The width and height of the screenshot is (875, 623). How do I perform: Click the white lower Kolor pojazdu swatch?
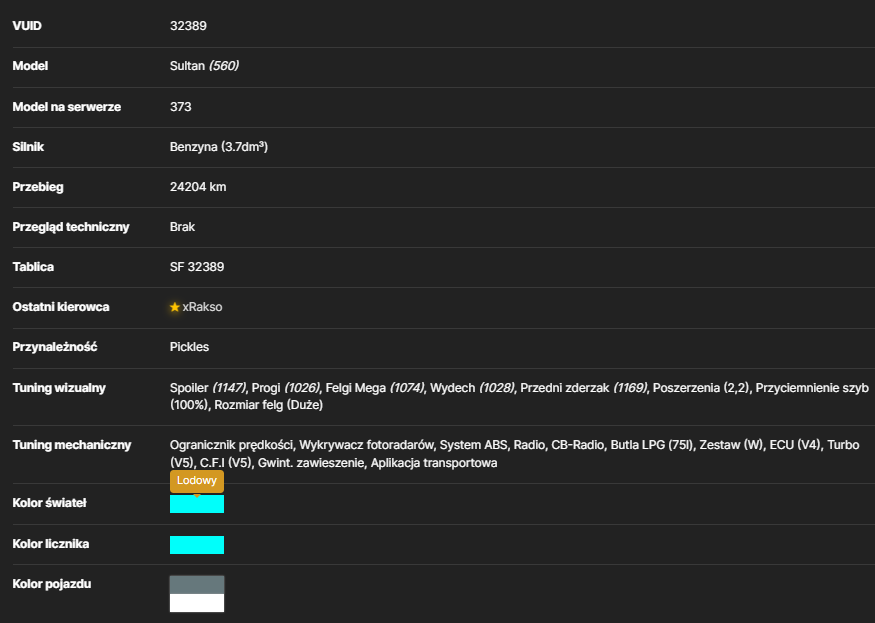197,603
